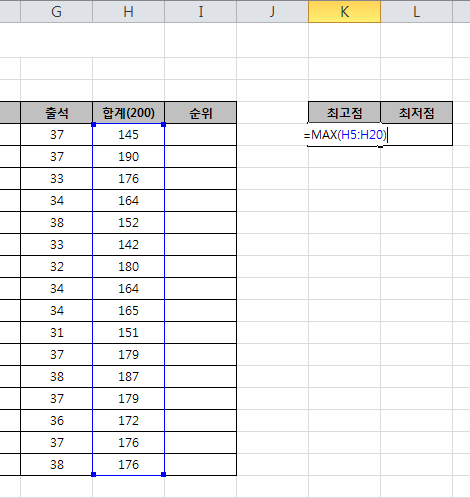Screen dimensions: 470x498
Task: Select the total cell showing 187
Action: [128, 377]
